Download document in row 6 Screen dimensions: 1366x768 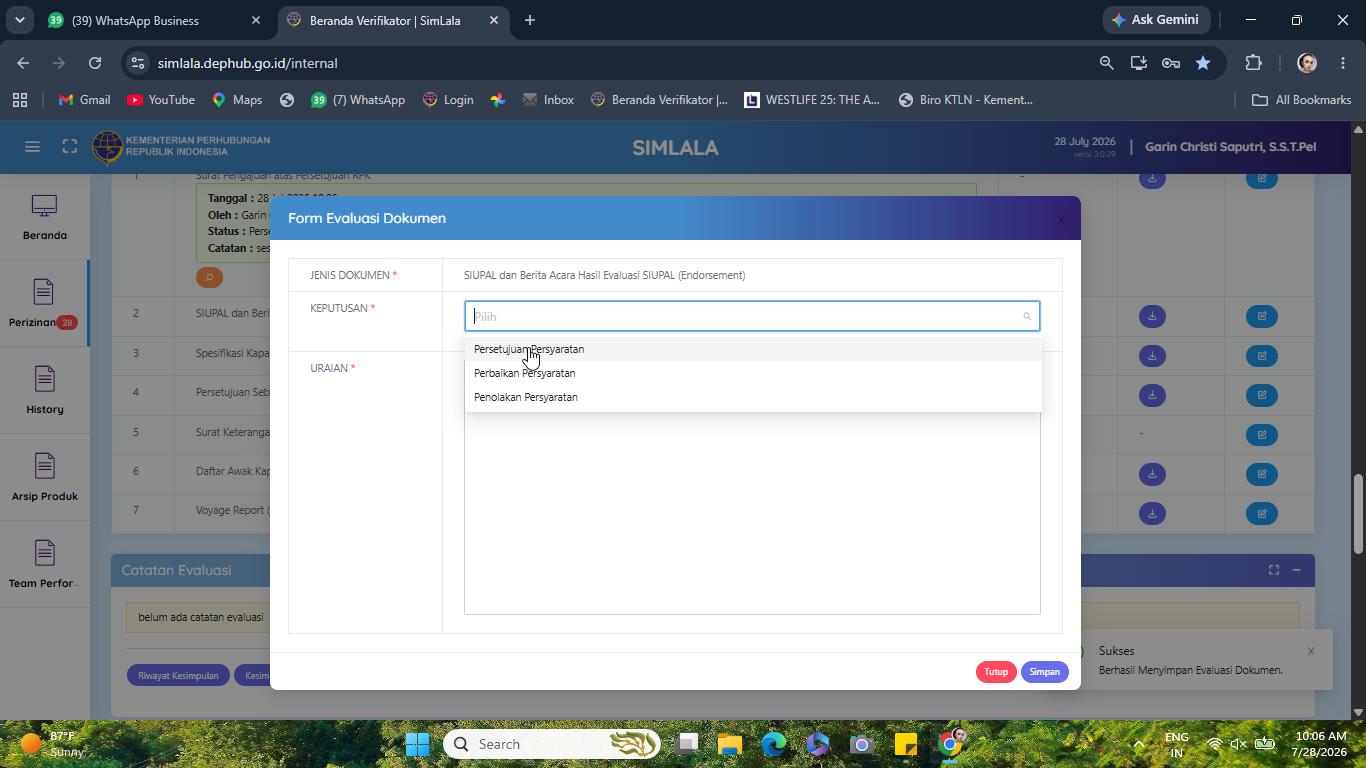[1152, 474]
